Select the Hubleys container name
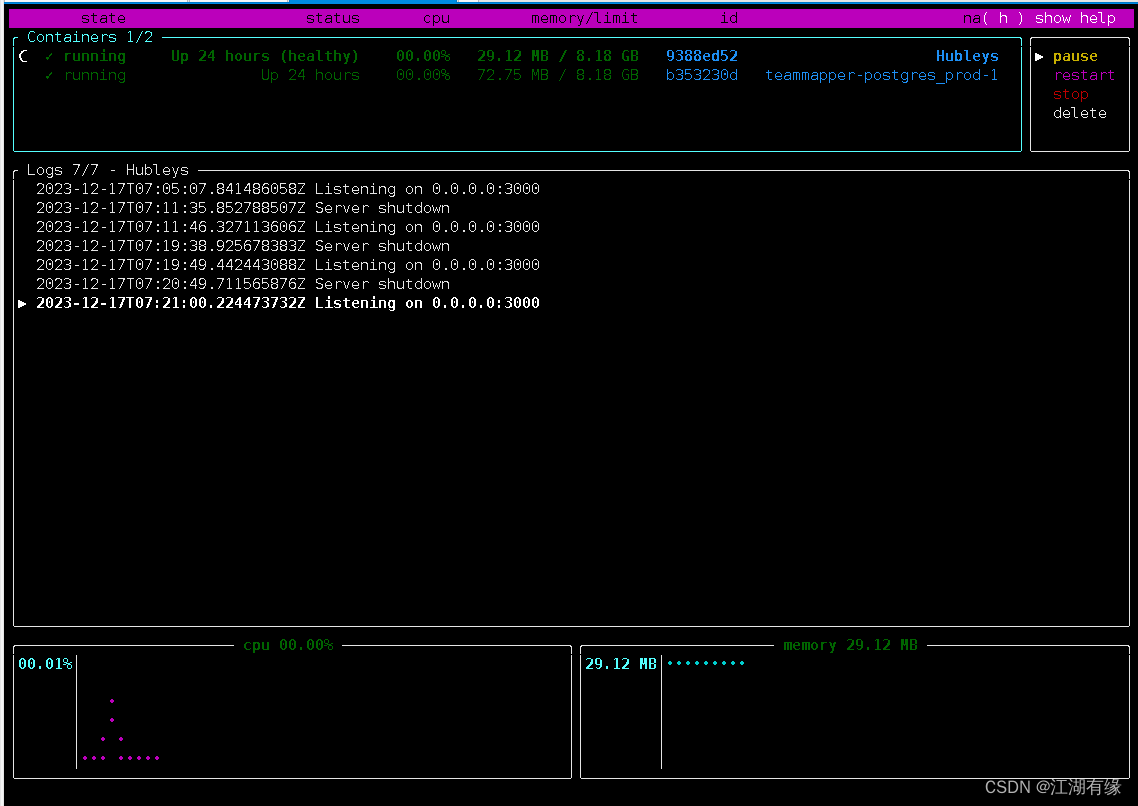Viewport: 1138px width, 806px height. click(967, 56)
